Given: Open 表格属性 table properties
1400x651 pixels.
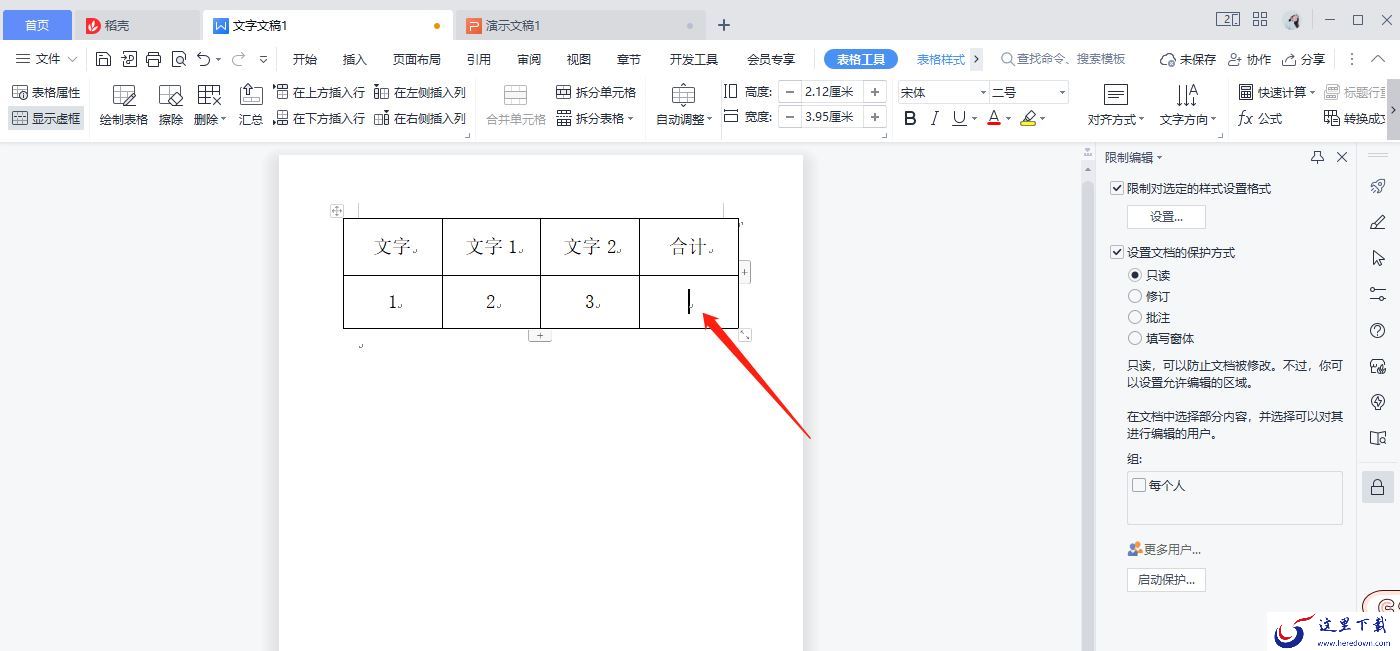Looking at the screenshot, I should tap(46, 92).
